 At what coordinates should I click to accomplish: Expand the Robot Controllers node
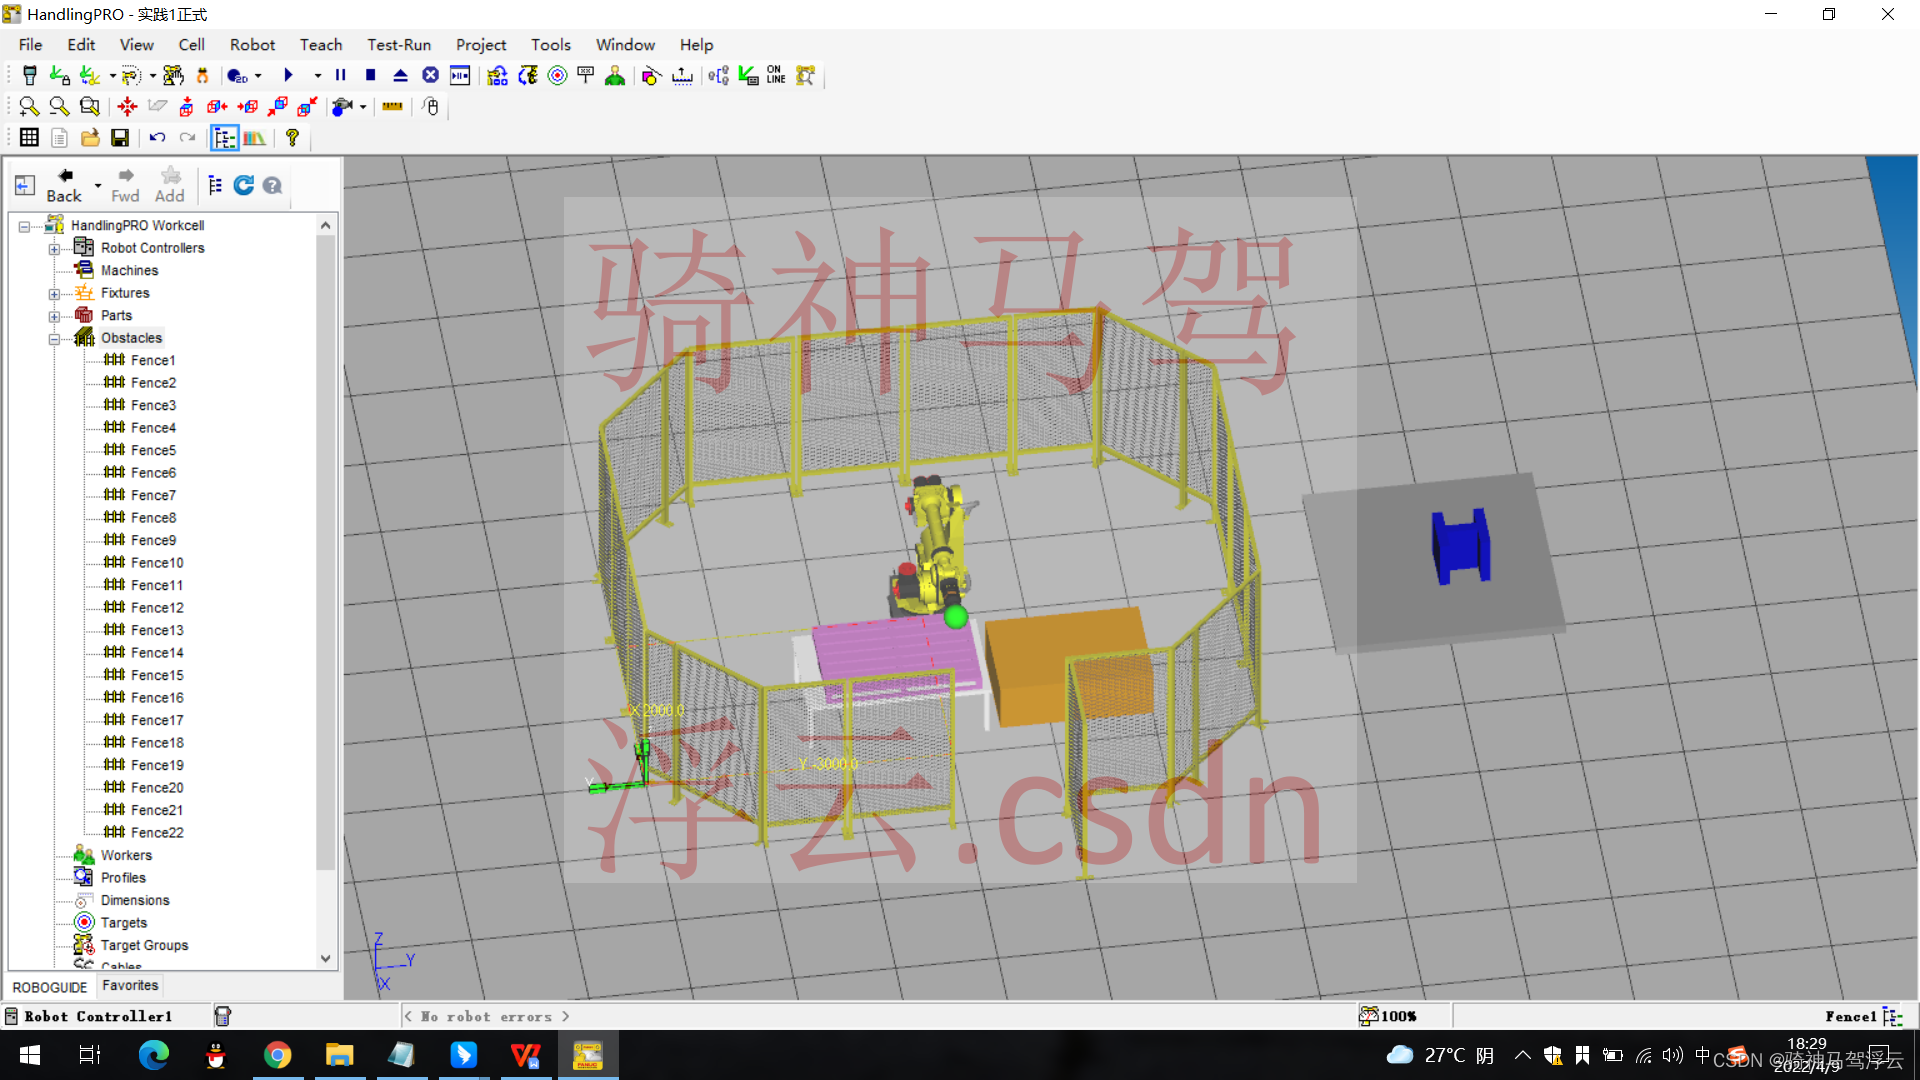pos(54,249)
